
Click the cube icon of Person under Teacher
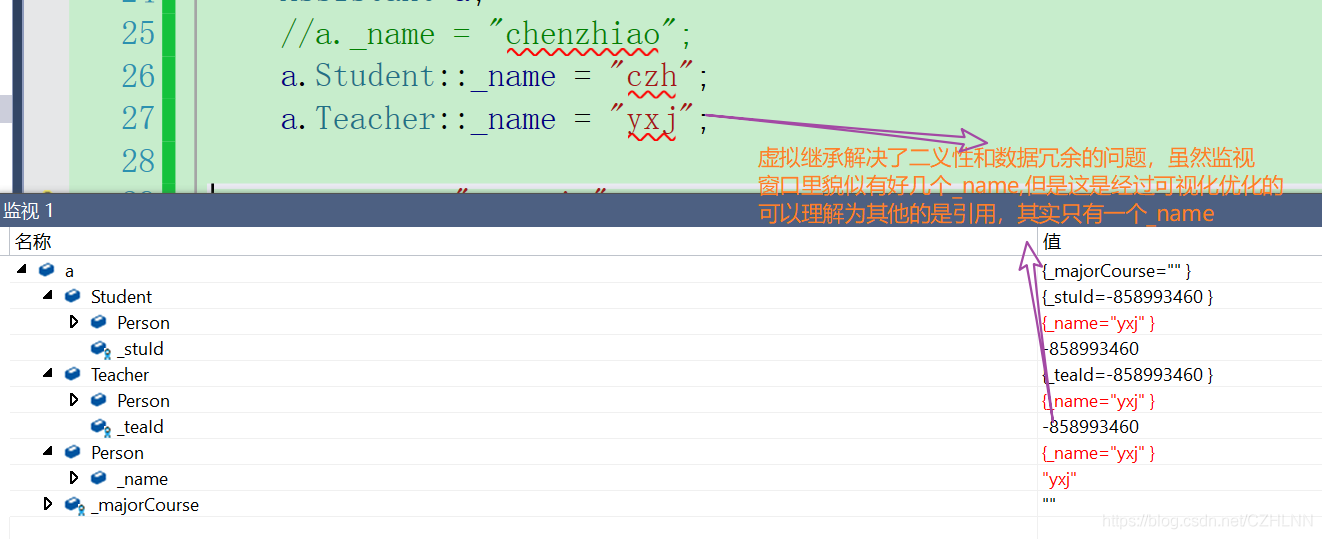pos(98,400)
